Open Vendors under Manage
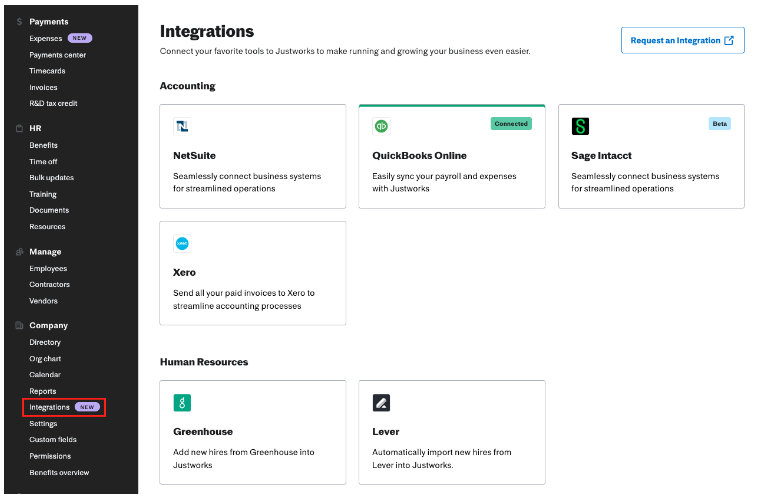 43,301
